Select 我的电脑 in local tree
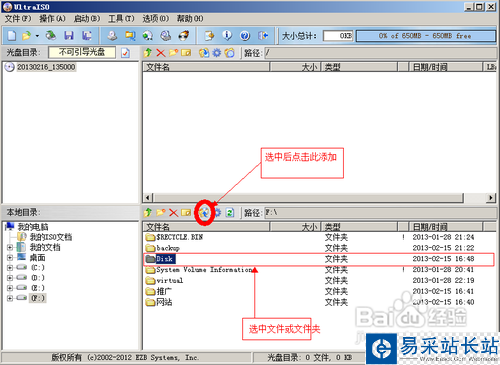Screen dimensions: 500x365 [x=33, y=227]
